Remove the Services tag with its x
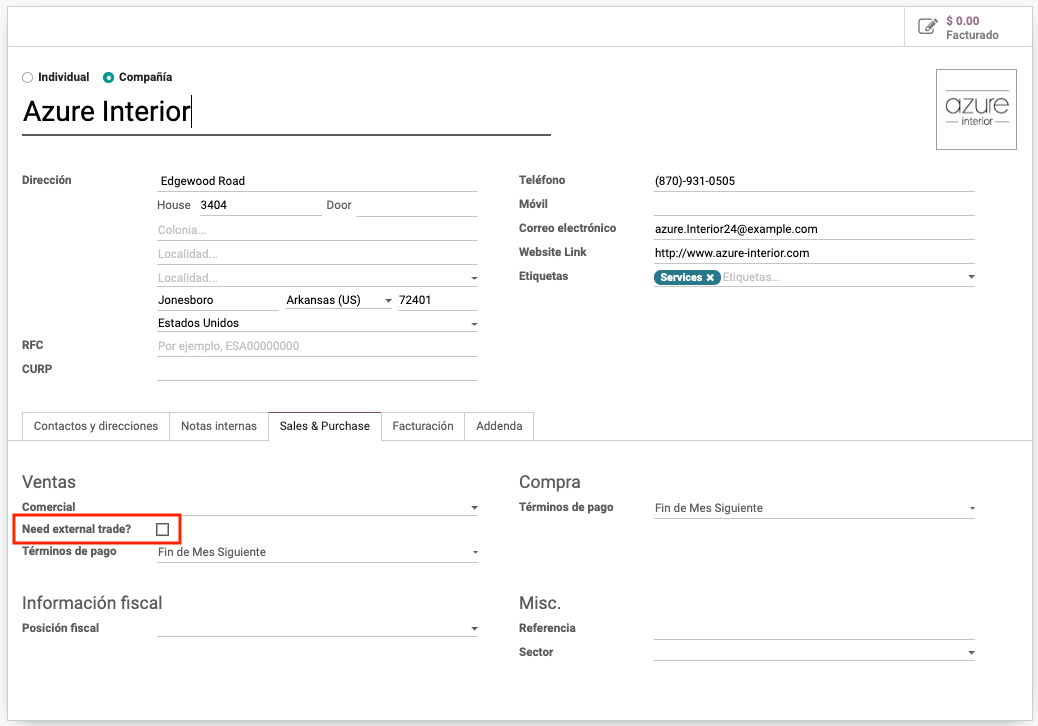This screenshot has width=1038, height=726. point(710,277)
